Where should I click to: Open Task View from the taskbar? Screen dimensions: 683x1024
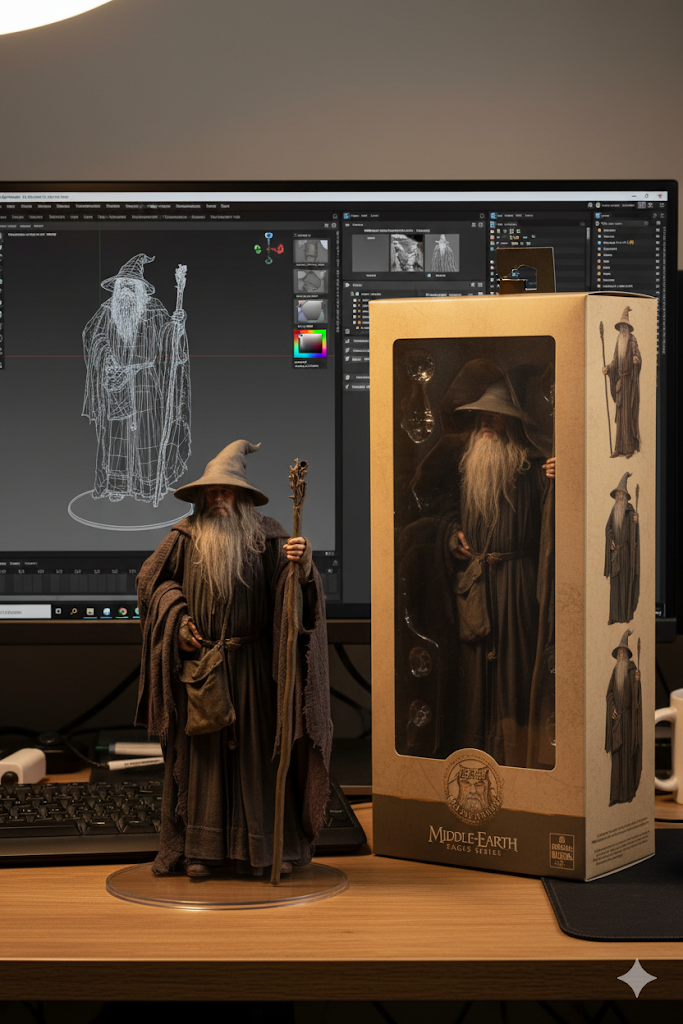click(x=58, y=612)
